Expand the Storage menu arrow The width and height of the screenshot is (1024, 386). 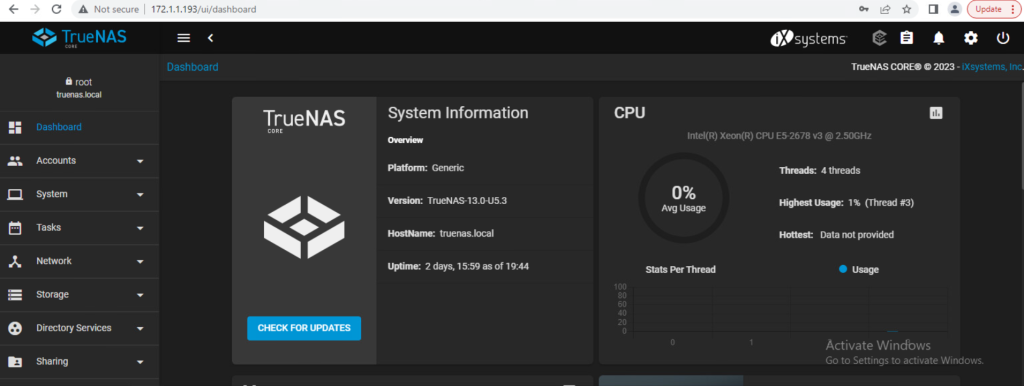tap(140, 295)
